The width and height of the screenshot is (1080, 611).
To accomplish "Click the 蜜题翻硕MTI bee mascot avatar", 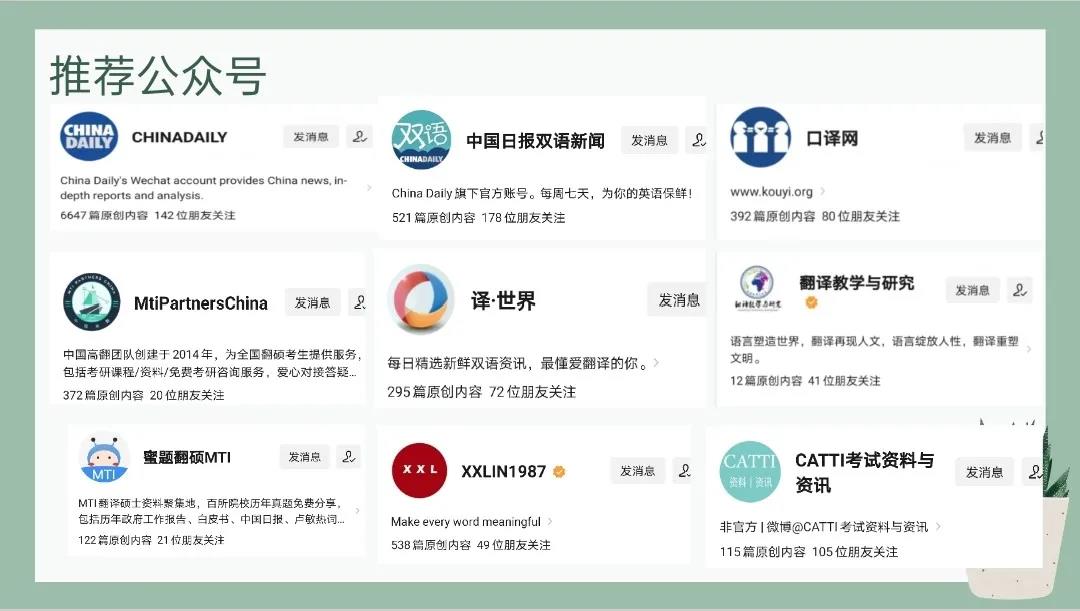I will 104,458.
